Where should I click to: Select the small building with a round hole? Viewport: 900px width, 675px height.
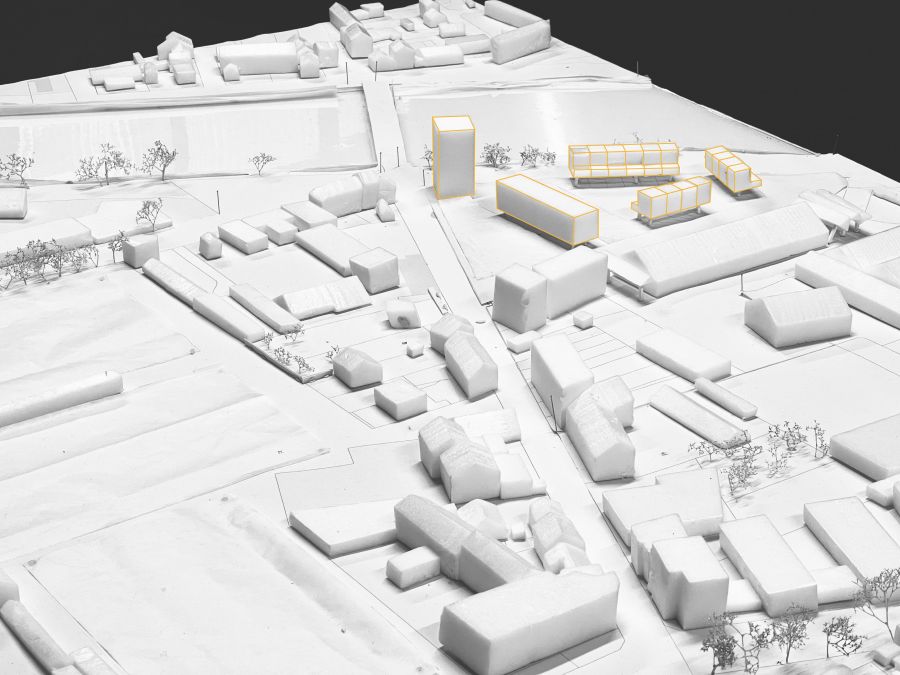pyautogui.click(x=402, y=313)
